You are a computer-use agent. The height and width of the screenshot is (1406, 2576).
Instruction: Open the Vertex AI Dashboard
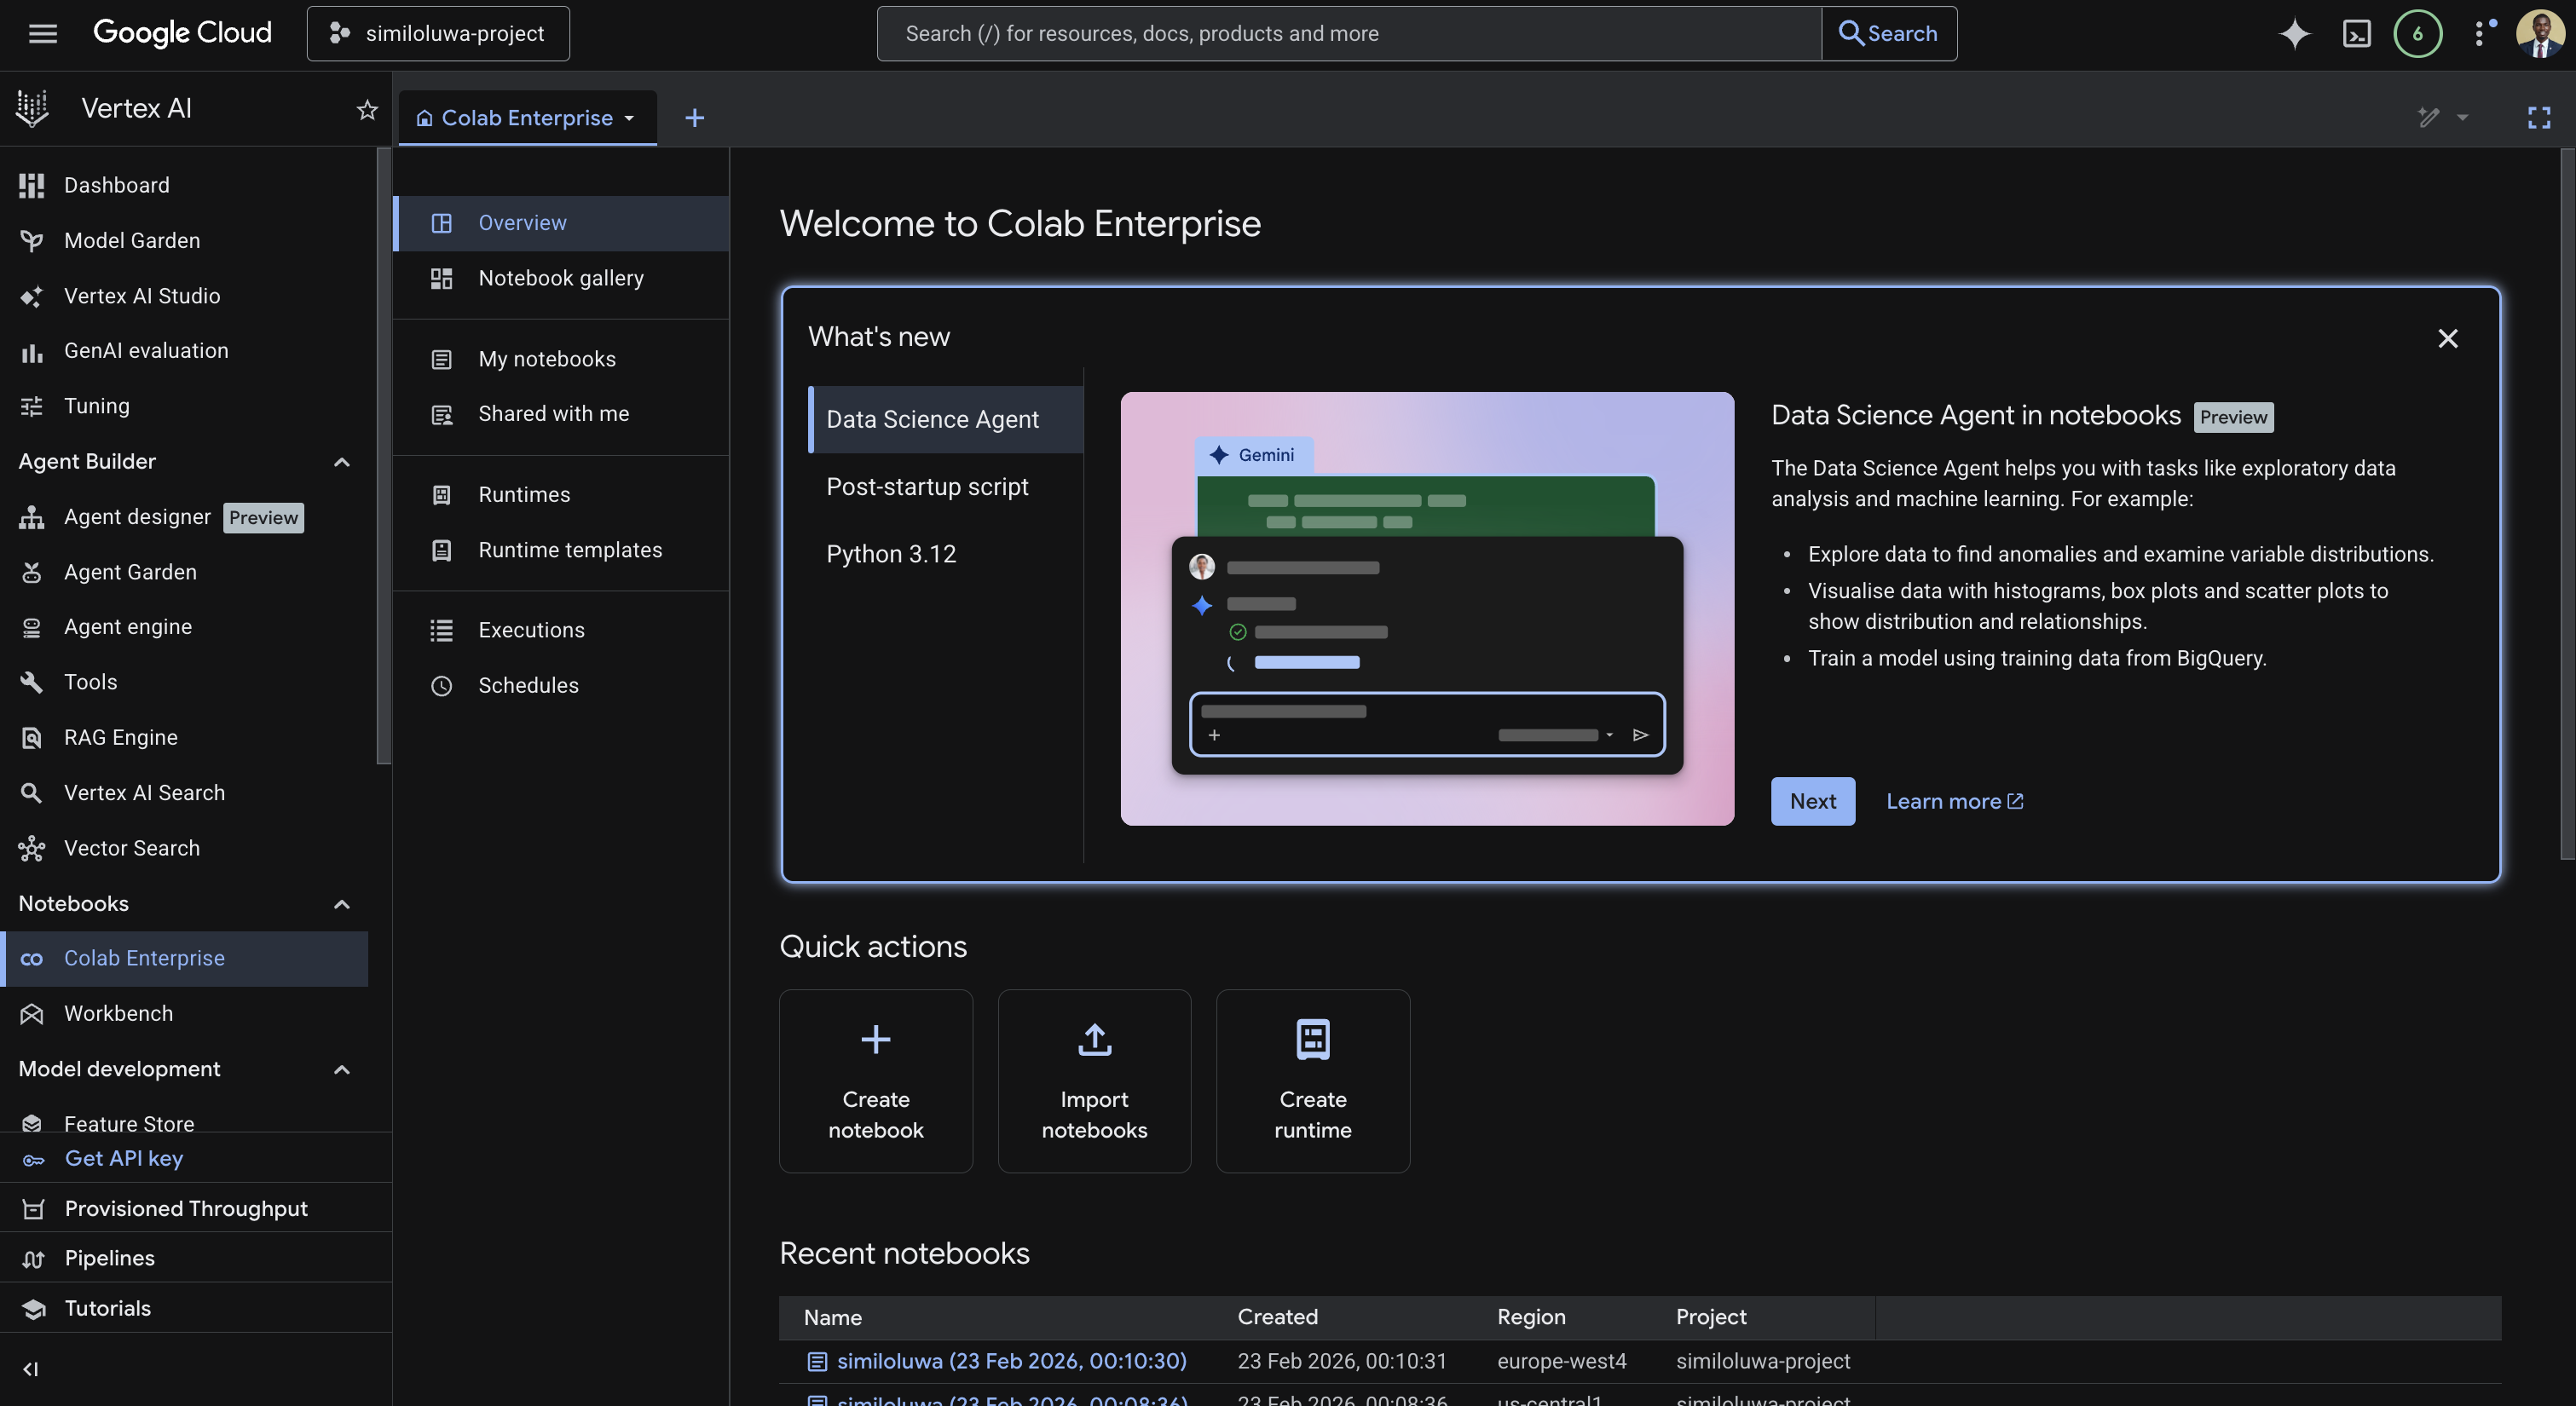tap(116, 185)
